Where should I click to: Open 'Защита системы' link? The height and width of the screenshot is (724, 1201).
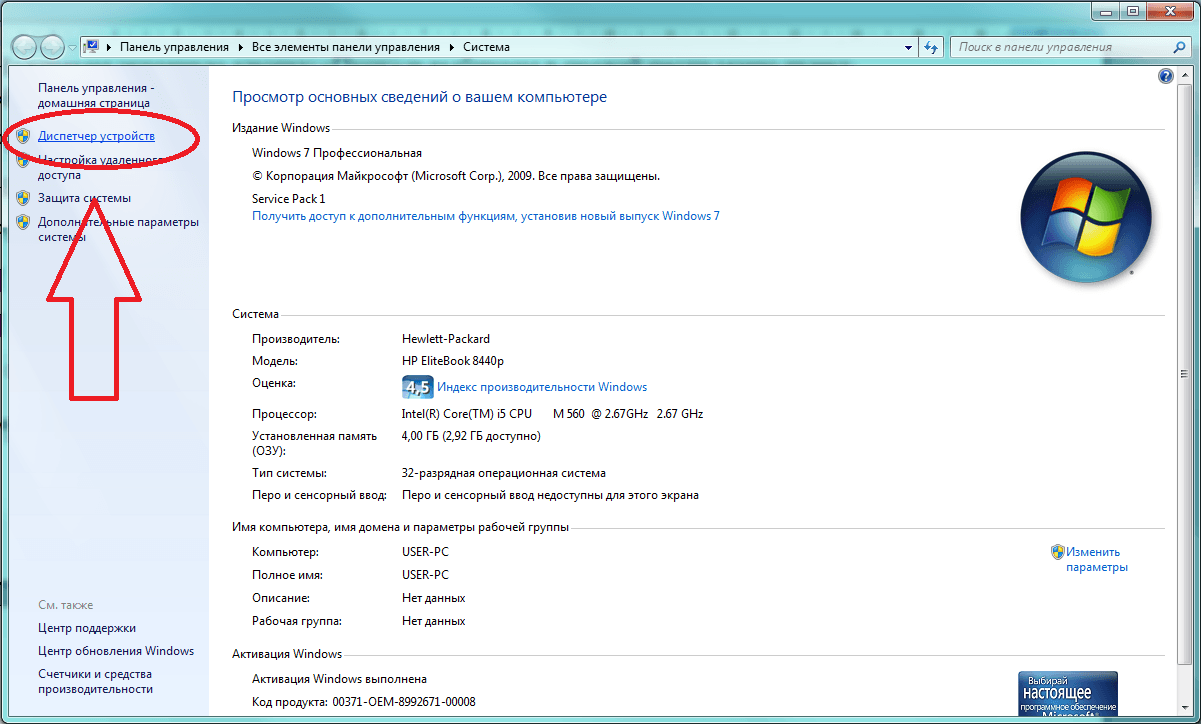tap(84, 198)
